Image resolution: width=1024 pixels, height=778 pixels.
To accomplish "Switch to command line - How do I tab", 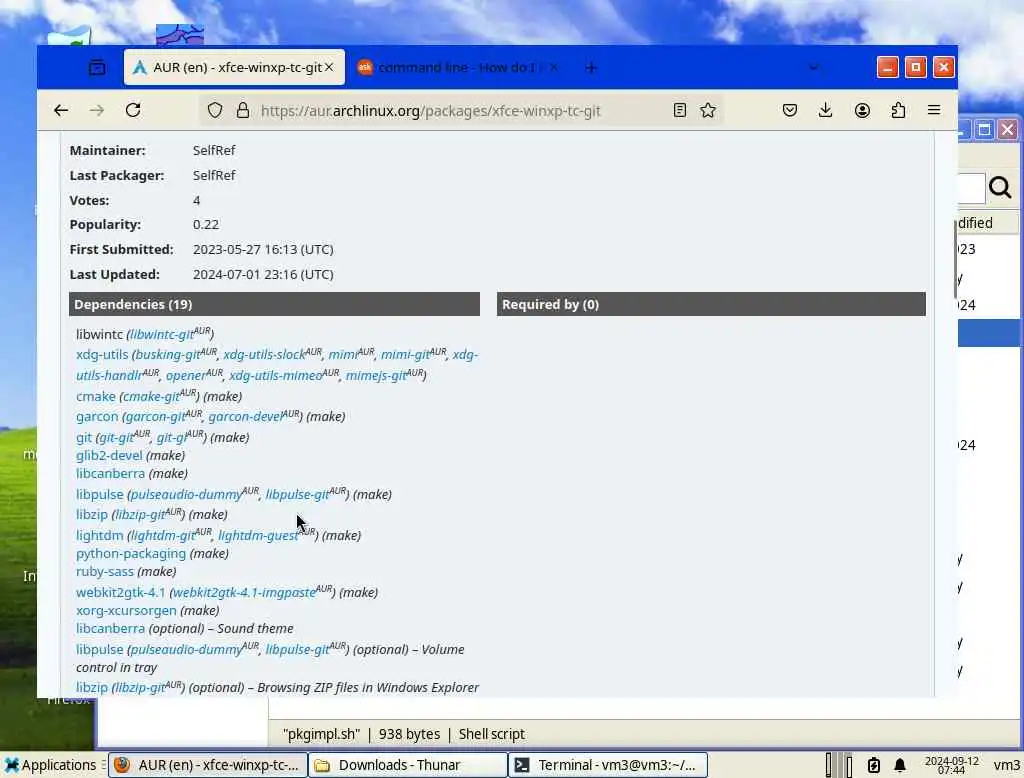I will click(457, 67).
